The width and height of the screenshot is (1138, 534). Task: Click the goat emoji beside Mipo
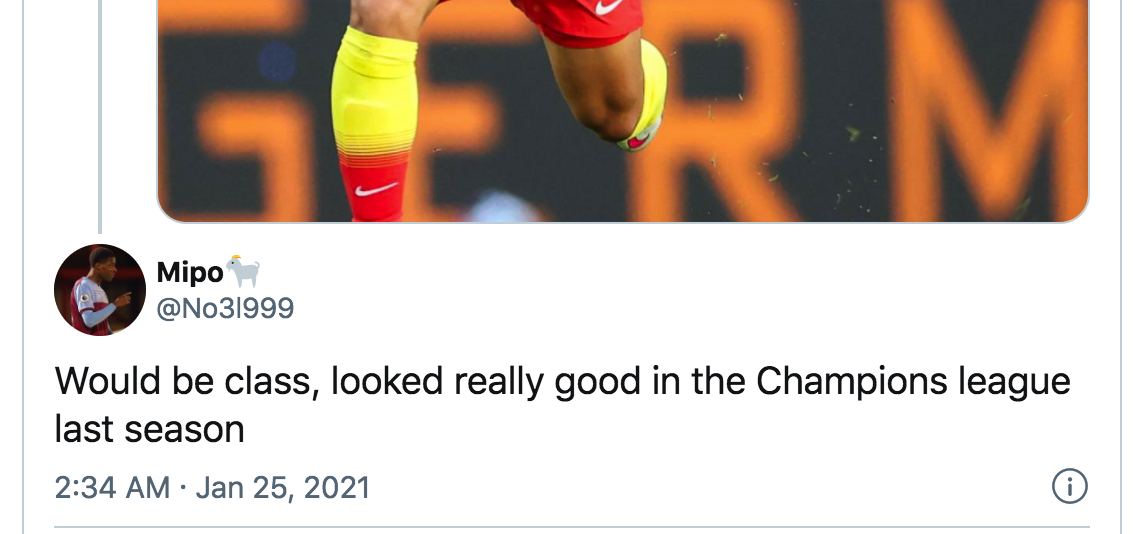point(243,271)
